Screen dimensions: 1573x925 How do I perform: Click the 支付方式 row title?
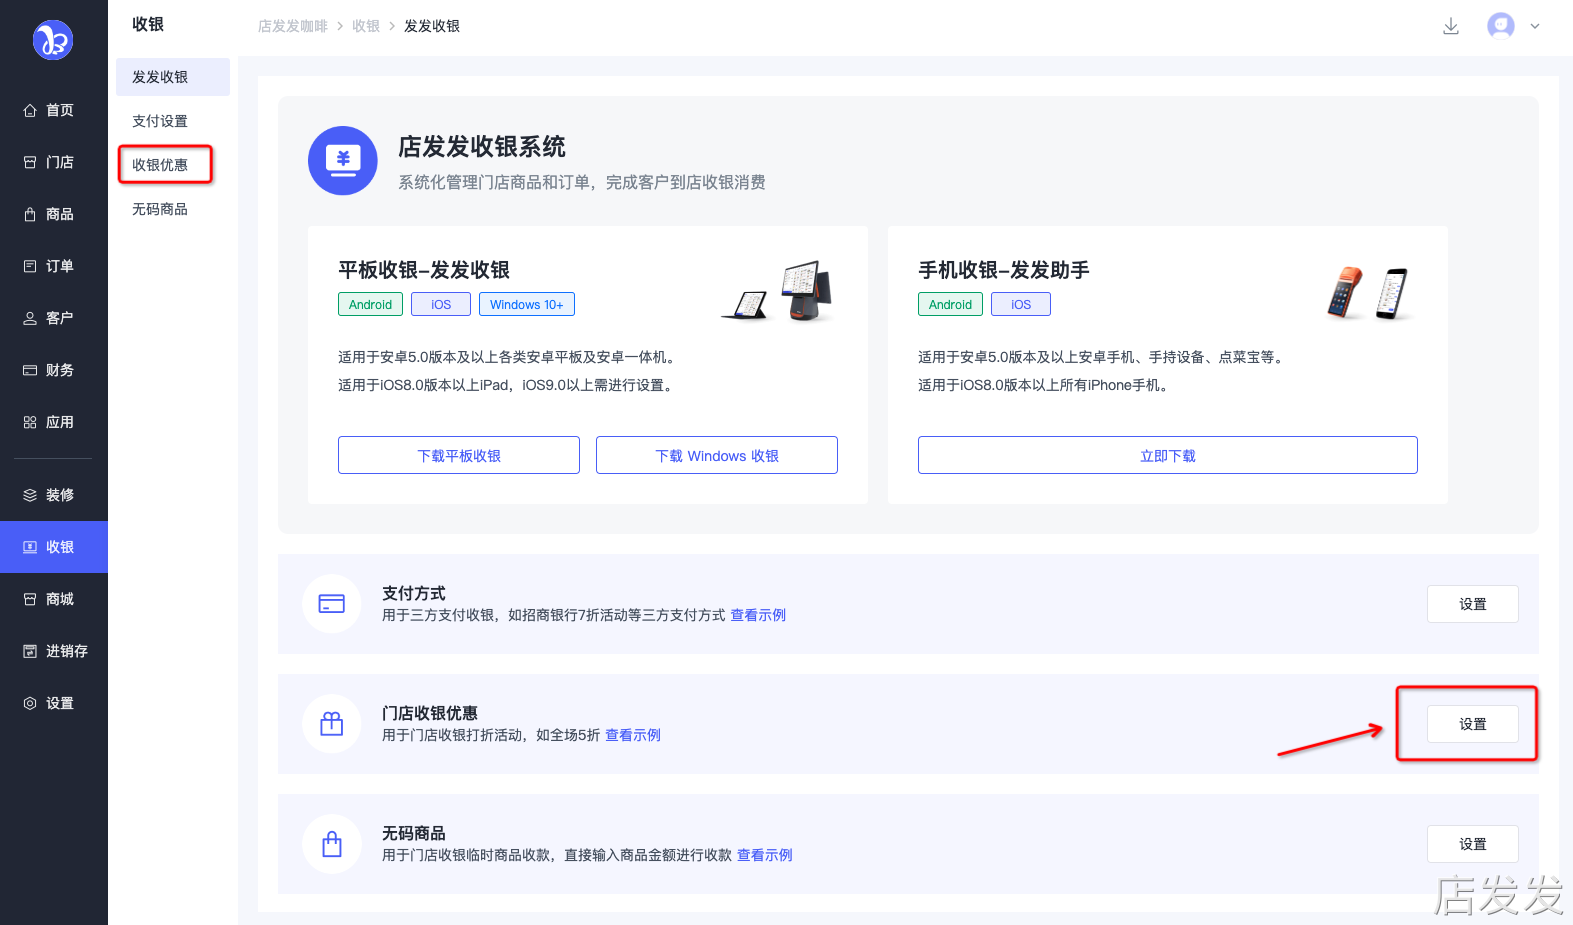pyautogui.click(x=414, y=593)
